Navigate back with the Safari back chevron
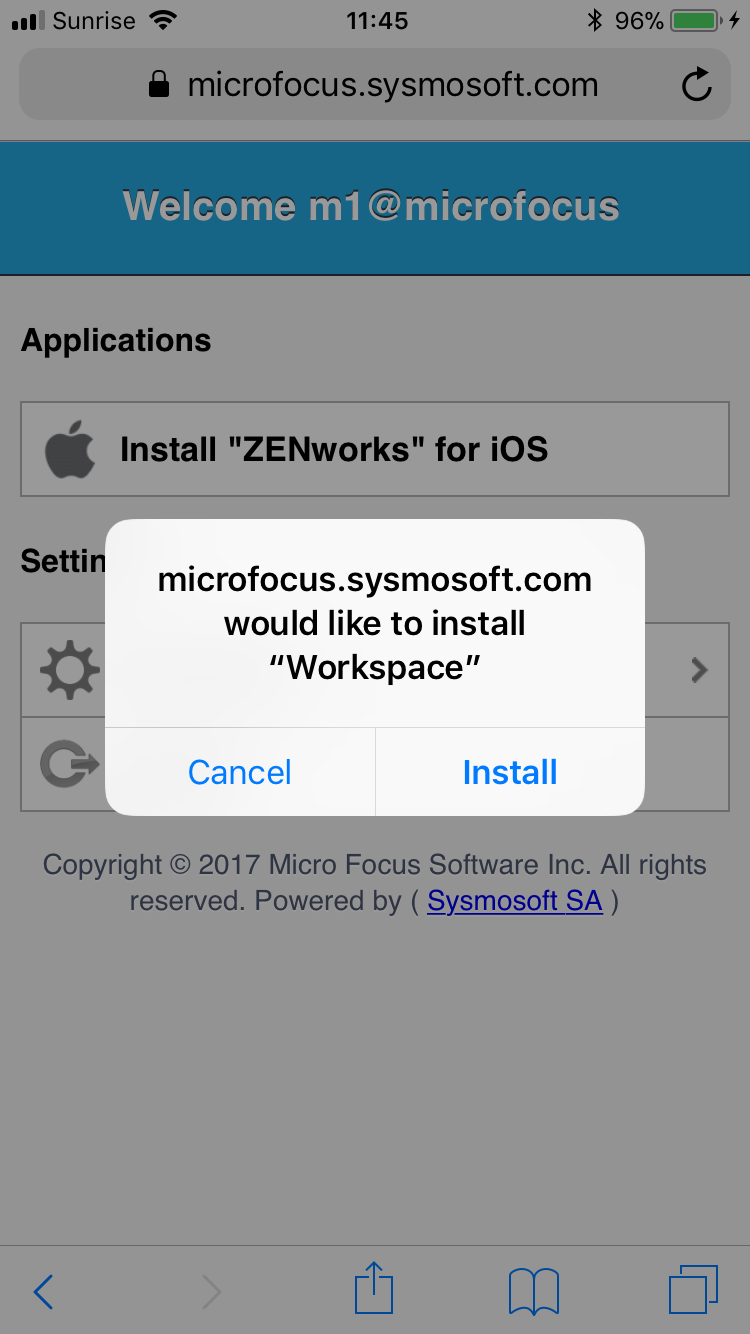750x1334 pixels. [42, 1291]
